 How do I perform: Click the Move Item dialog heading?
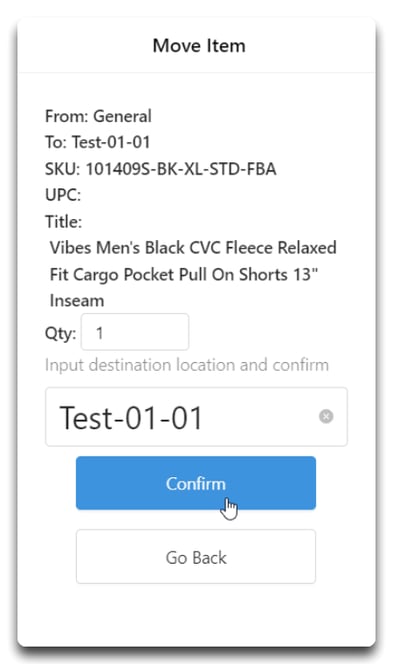click(x=199, y=46)
